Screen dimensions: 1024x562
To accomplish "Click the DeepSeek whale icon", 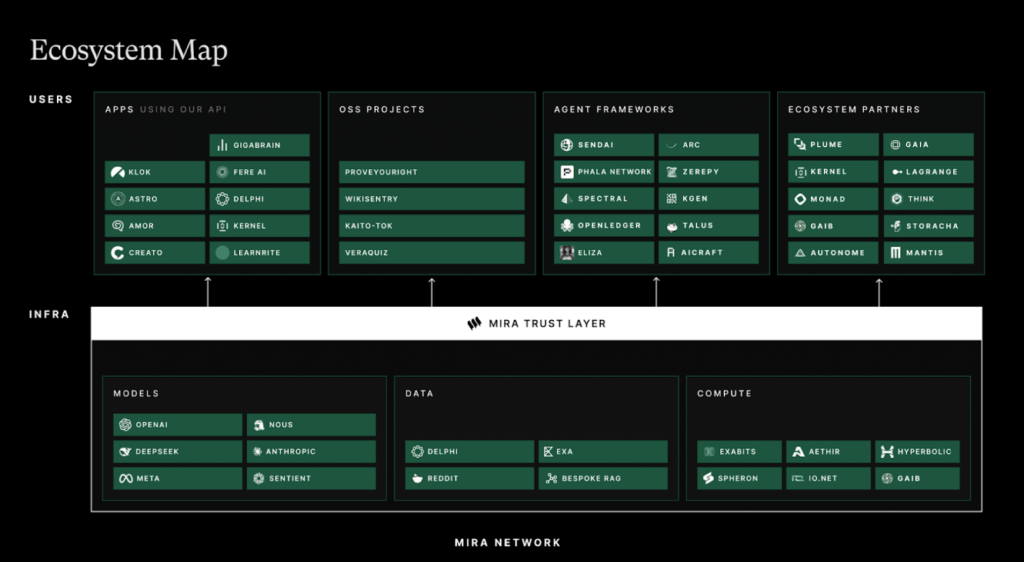I will point(125,452).
